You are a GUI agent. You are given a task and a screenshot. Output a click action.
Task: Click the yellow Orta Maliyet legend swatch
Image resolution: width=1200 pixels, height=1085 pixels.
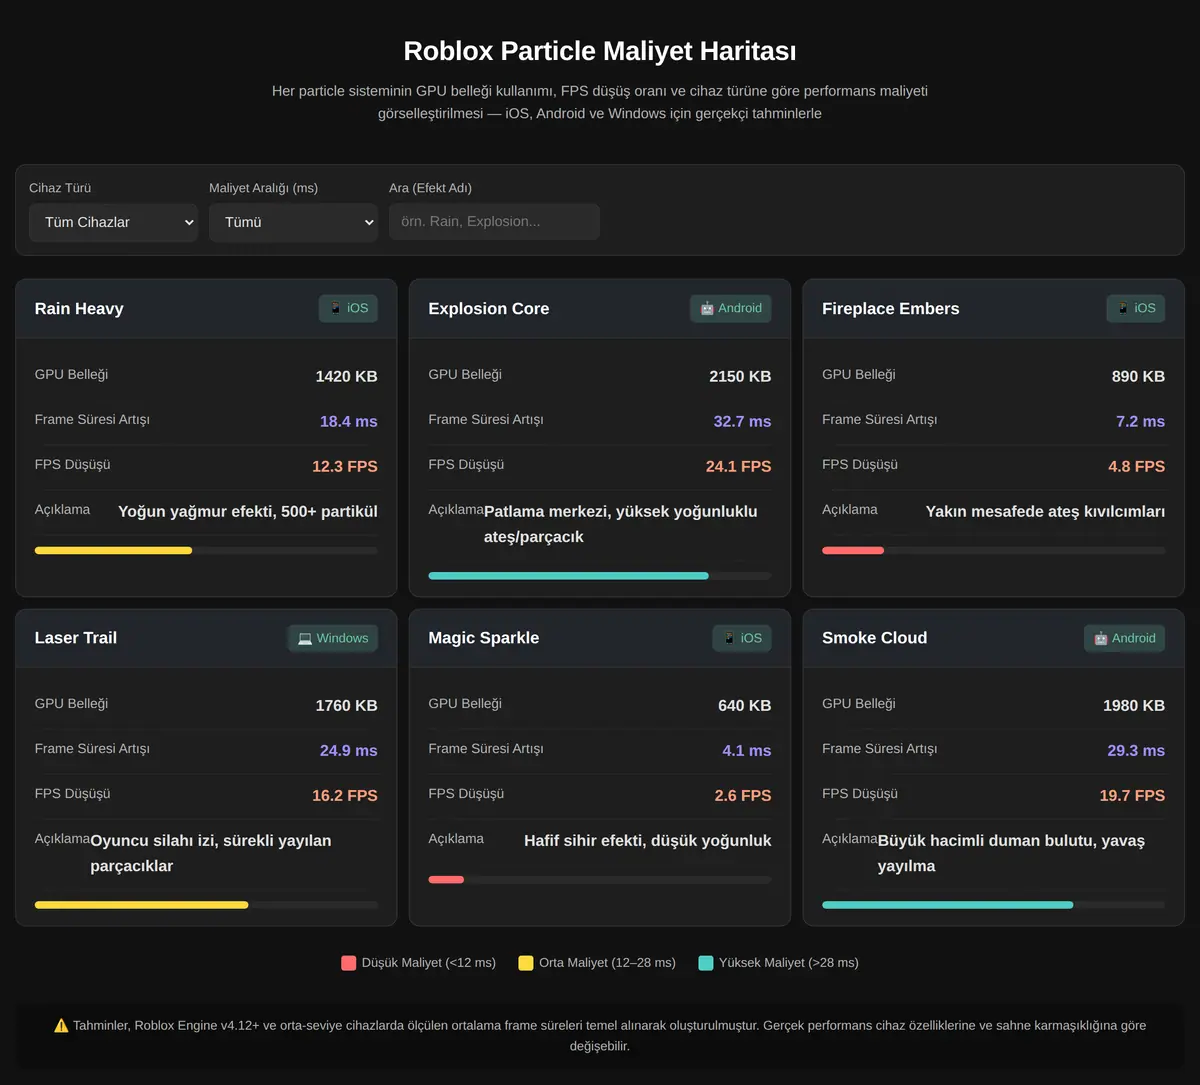[526, 963]
